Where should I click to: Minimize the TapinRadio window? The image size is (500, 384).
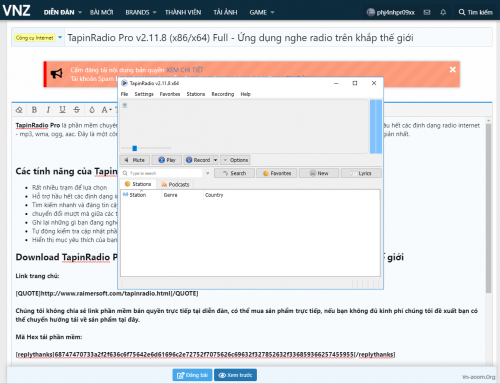(x=336, y=83)
